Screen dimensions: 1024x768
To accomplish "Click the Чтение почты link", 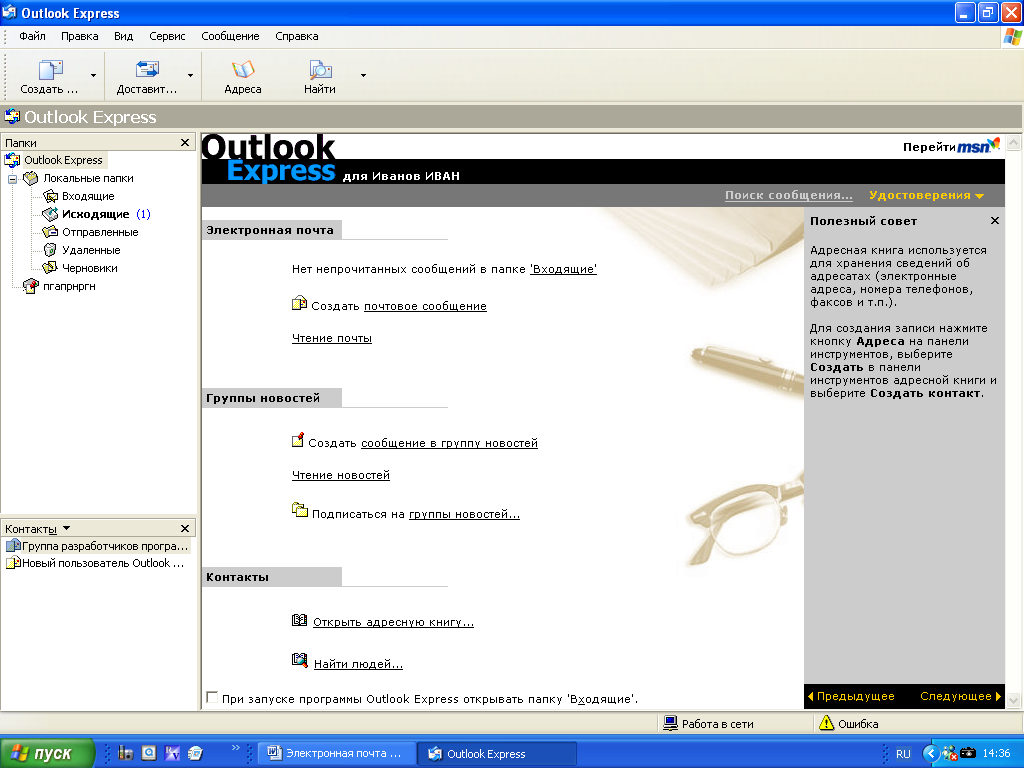I will pyautogui.click(x=332, y=338).
